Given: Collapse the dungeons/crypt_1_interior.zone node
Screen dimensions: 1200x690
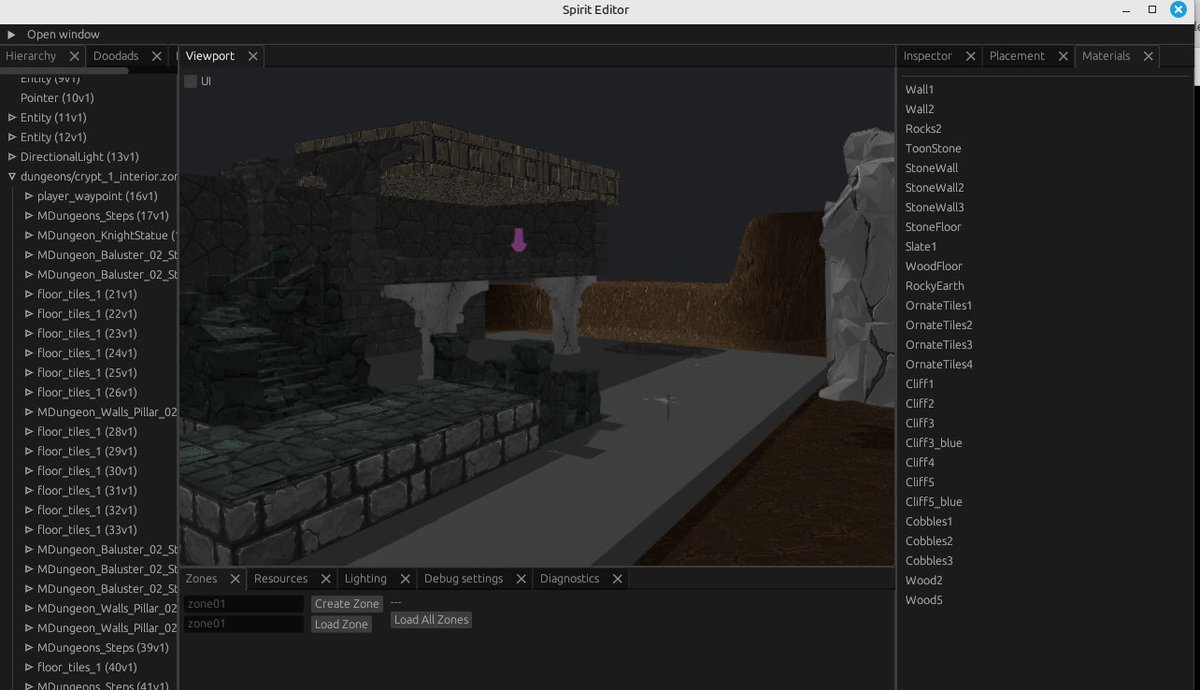Looking at the screenshot, I should [11, 176].
